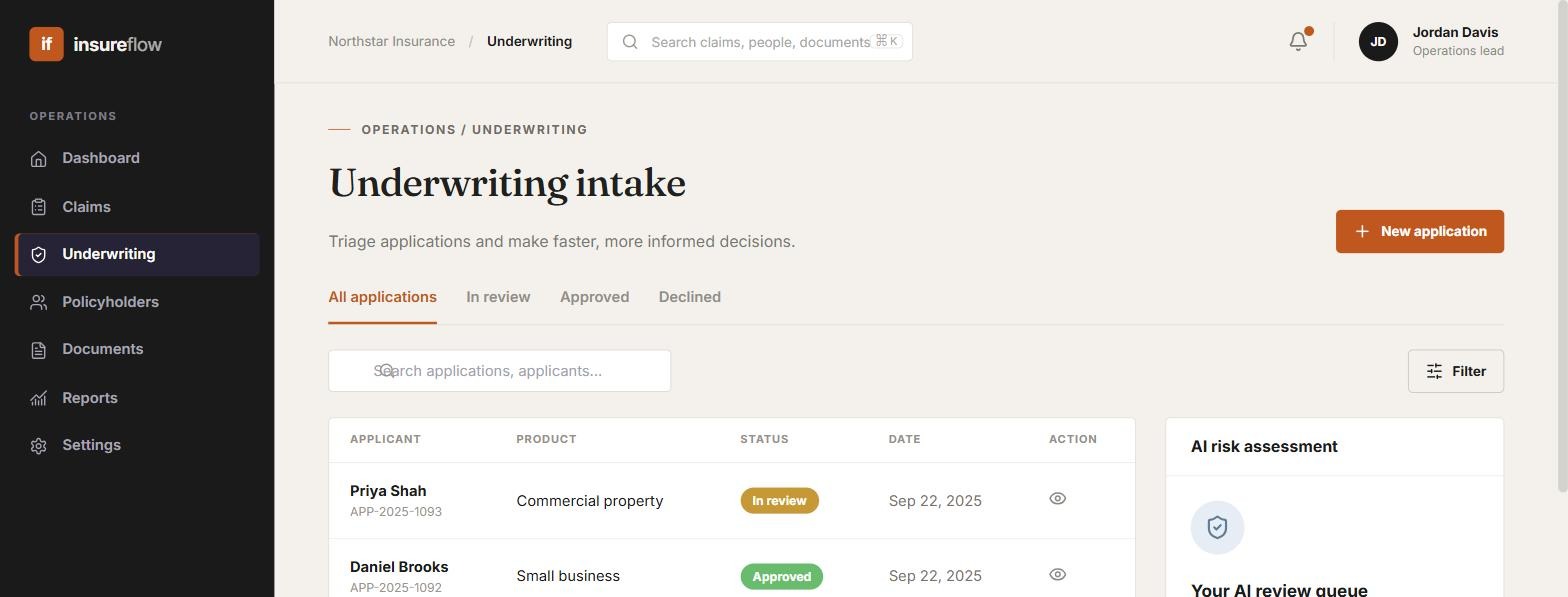View Daniel Brooks' application via eye icon
1568x597 pixels.
1057,574
